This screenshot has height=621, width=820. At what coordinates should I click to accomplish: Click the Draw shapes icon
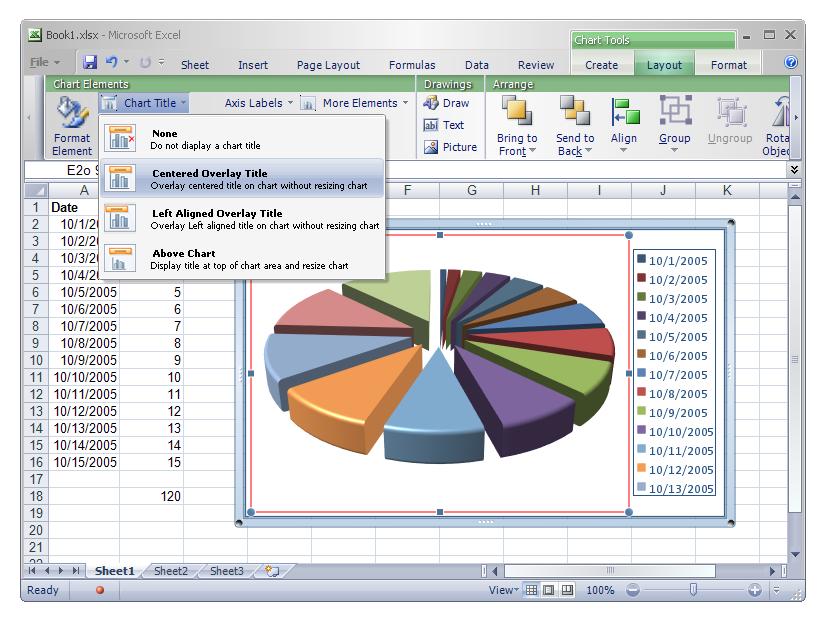point(431,103)
